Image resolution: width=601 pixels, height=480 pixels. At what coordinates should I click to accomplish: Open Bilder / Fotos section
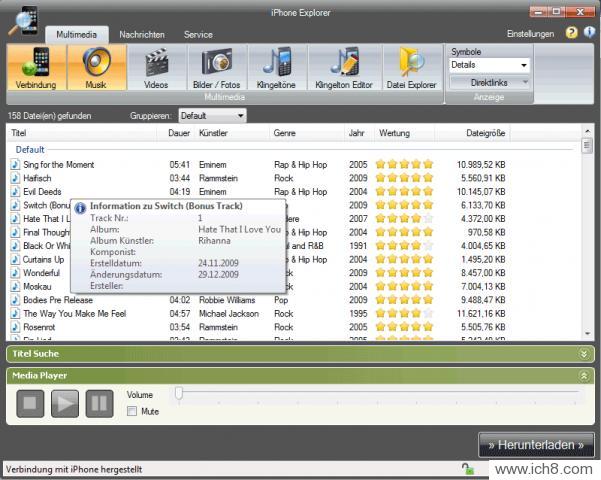pos(217,67)
